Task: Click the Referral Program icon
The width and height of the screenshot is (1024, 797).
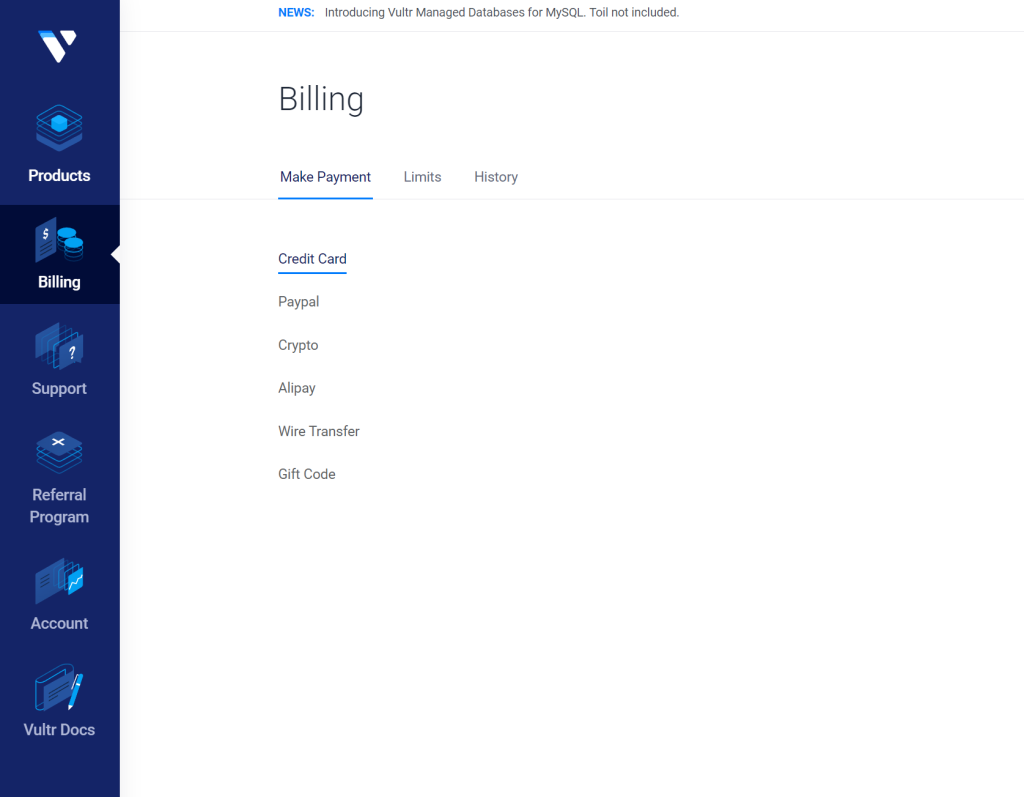Action: [x=59, y=452]
